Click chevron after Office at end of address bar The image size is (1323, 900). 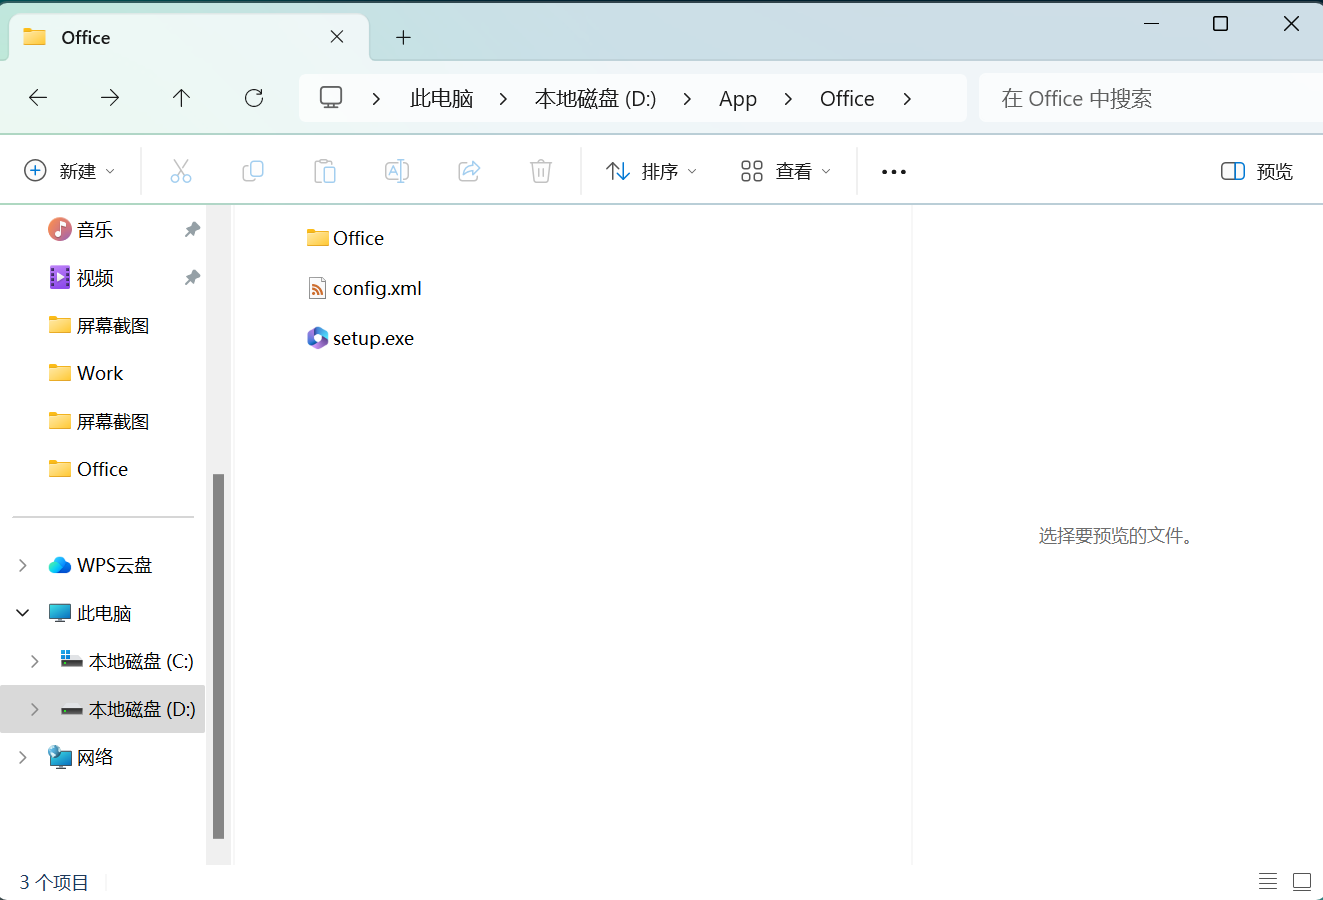click(907, 98)
